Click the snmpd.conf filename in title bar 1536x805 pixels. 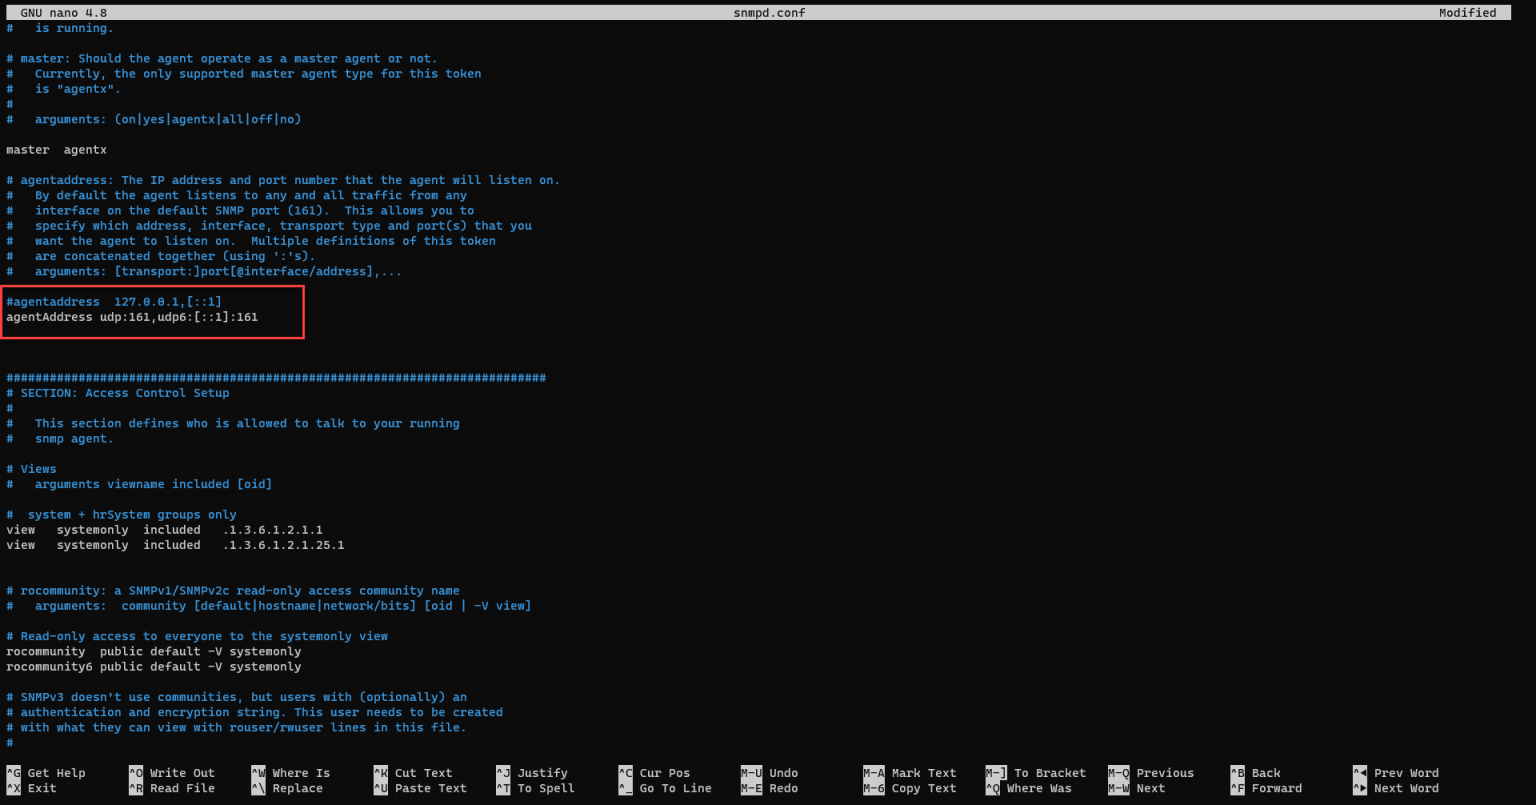coord(770,12)
